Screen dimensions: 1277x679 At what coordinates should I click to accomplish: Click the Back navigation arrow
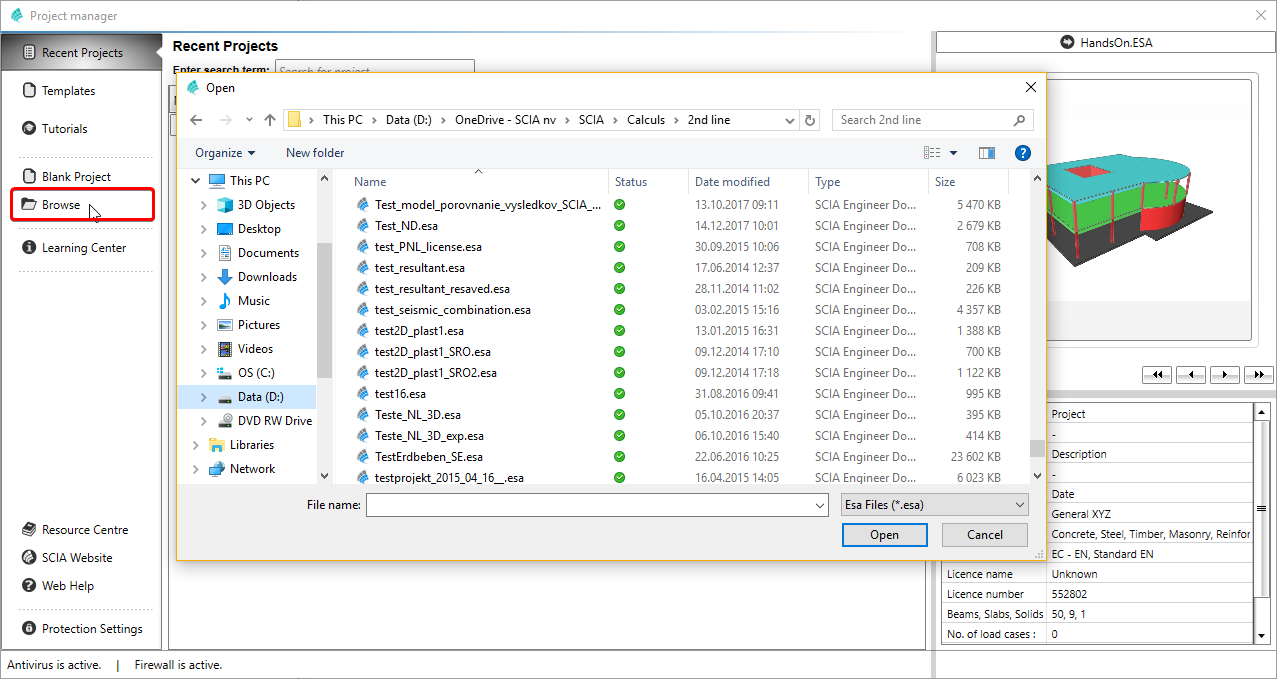tap(196, 120)
